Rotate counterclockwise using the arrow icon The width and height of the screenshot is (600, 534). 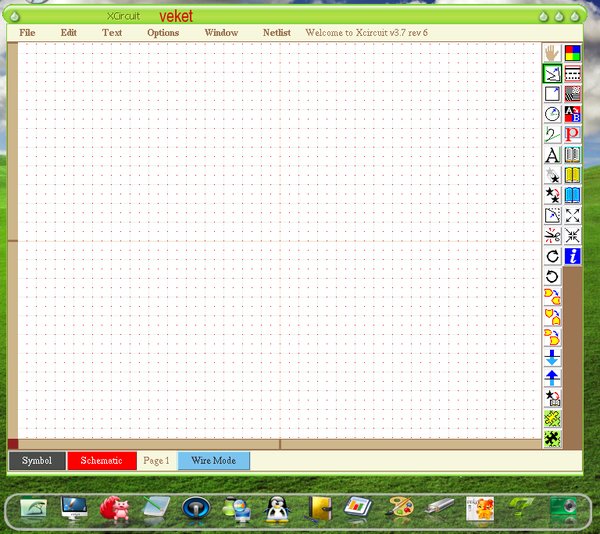(x=552, y=277)
